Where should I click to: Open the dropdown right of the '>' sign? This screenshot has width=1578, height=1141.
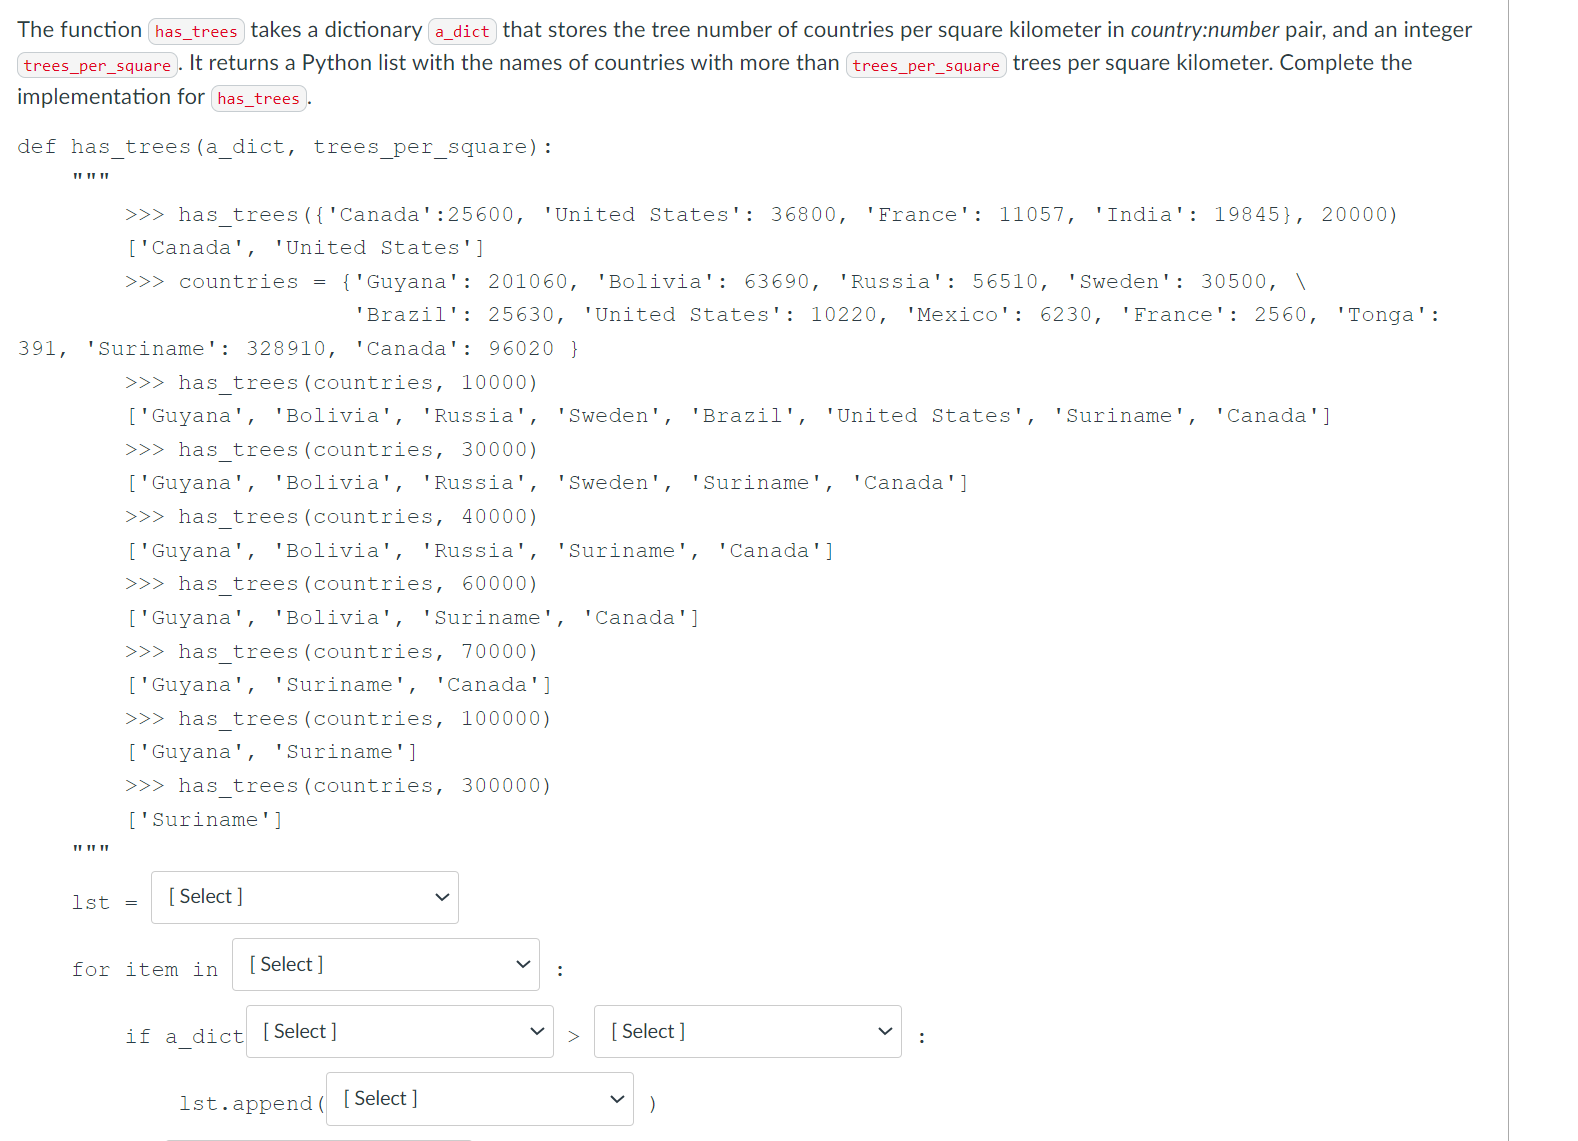[748, 1031]
